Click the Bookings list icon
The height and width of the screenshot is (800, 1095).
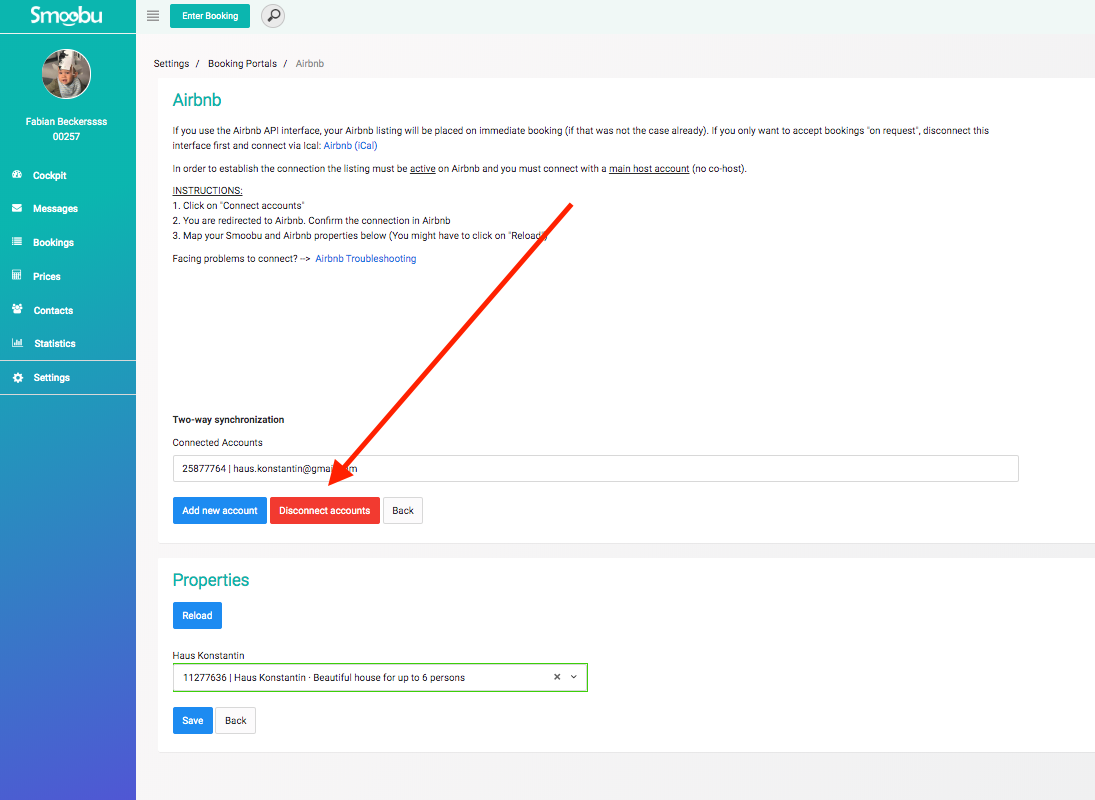pyautogui.click(x=17, y=242)
